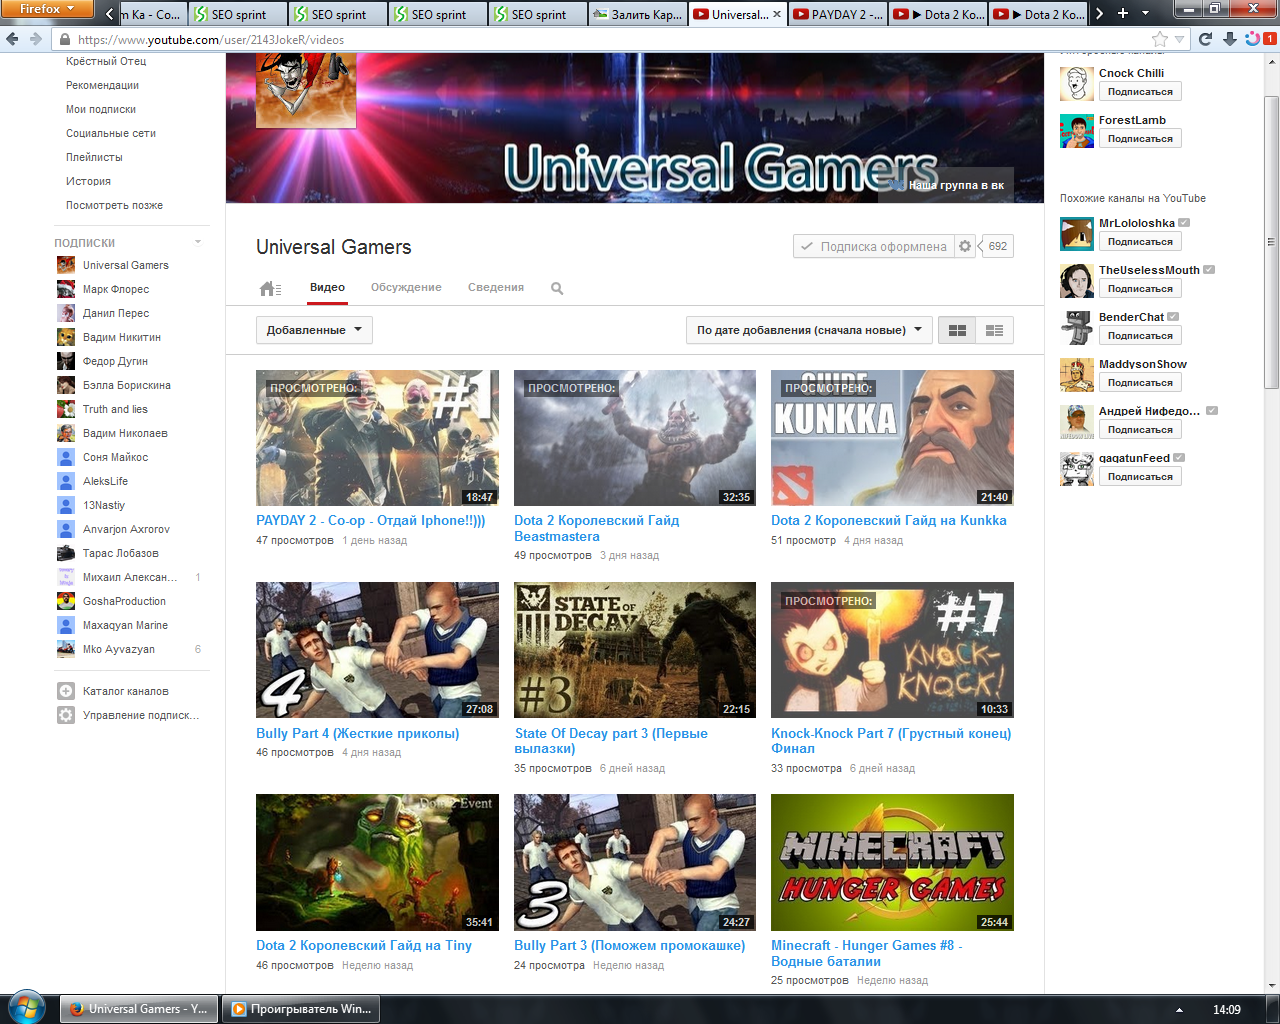Open qaqatunFeed channel avatar
This screenshot has height=1024, width=1280.
[x=1077, y=469]
